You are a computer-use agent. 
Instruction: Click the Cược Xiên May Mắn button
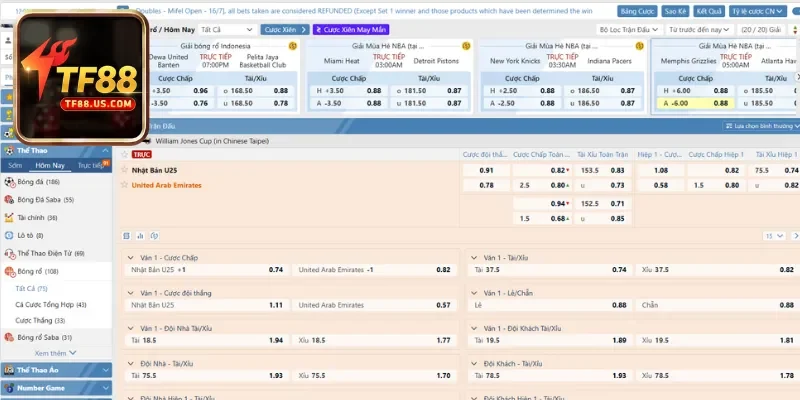(351, 30)
